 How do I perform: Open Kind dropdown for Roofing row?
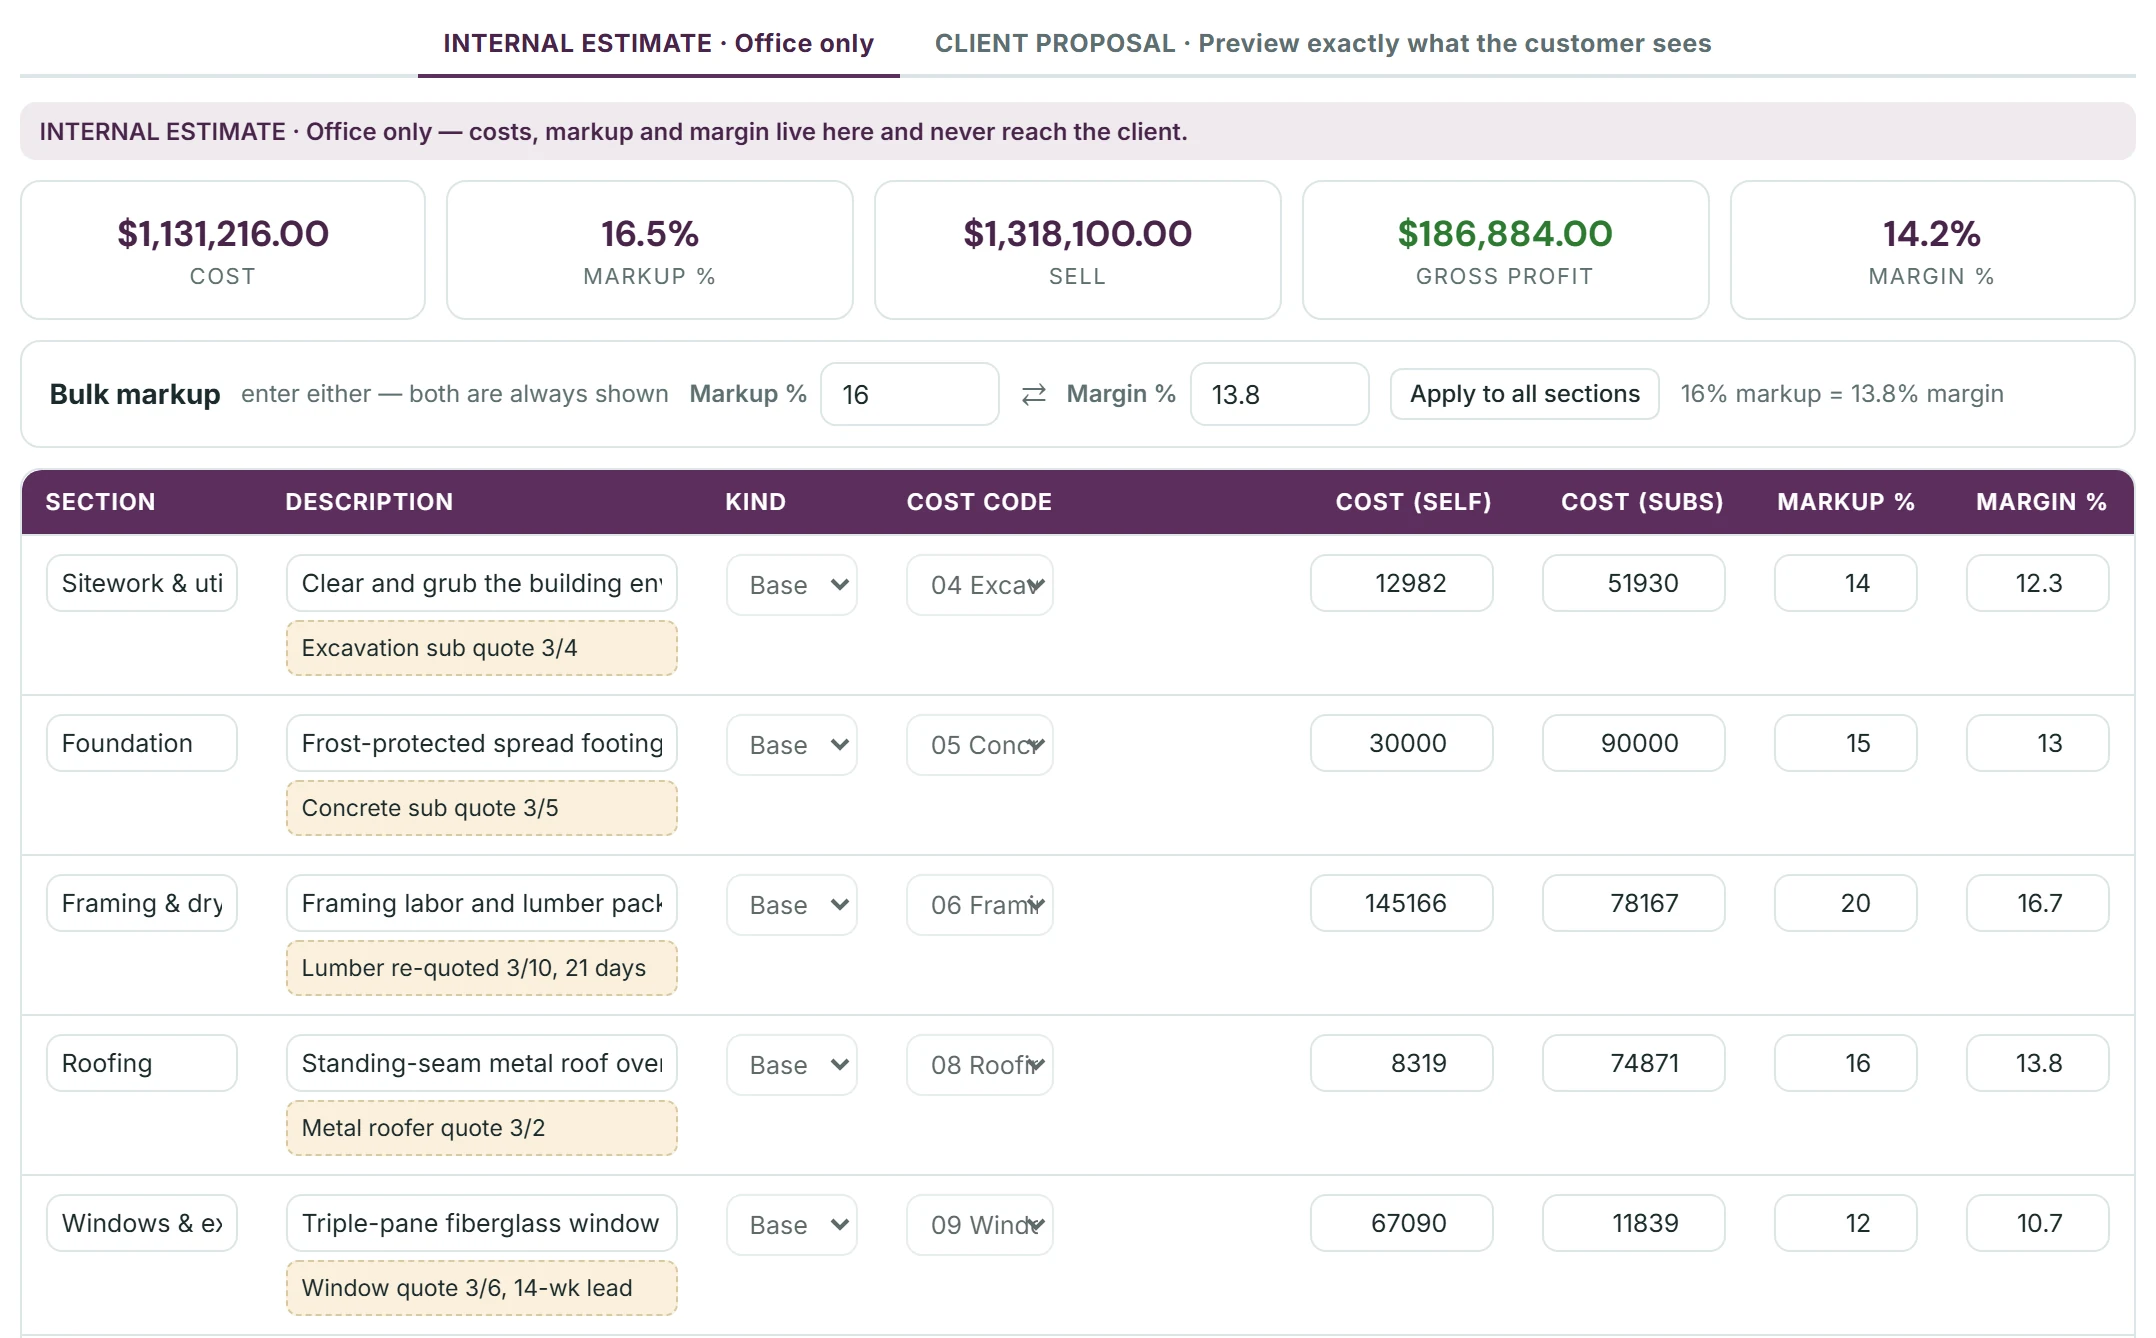[x=792, y=1065]
